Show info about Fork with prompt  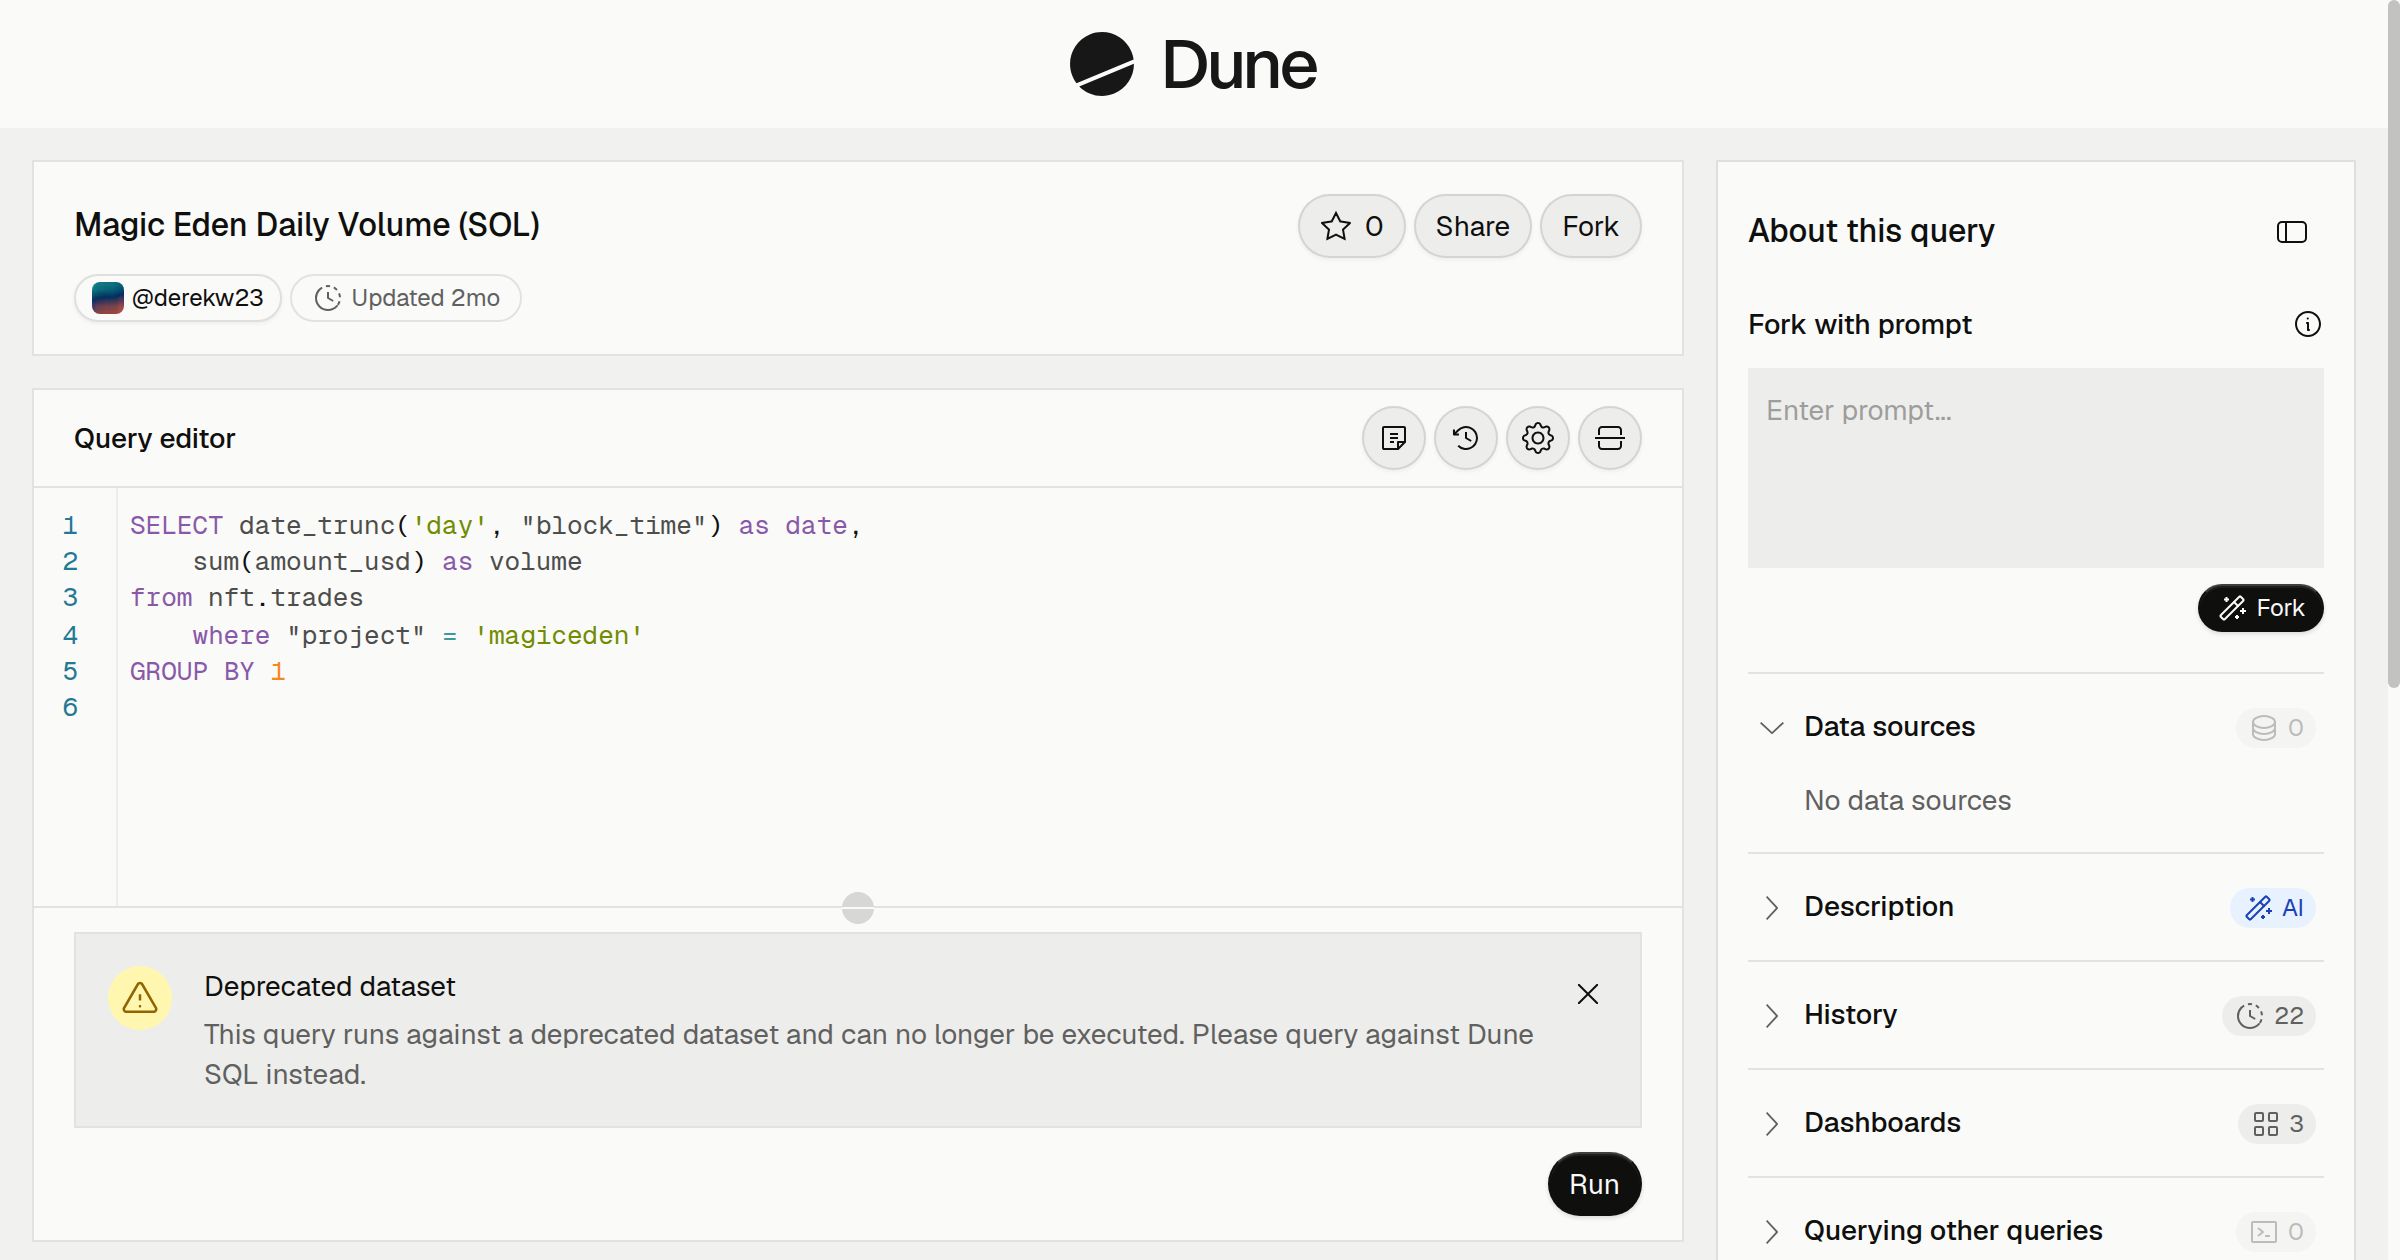[2307, 324]
